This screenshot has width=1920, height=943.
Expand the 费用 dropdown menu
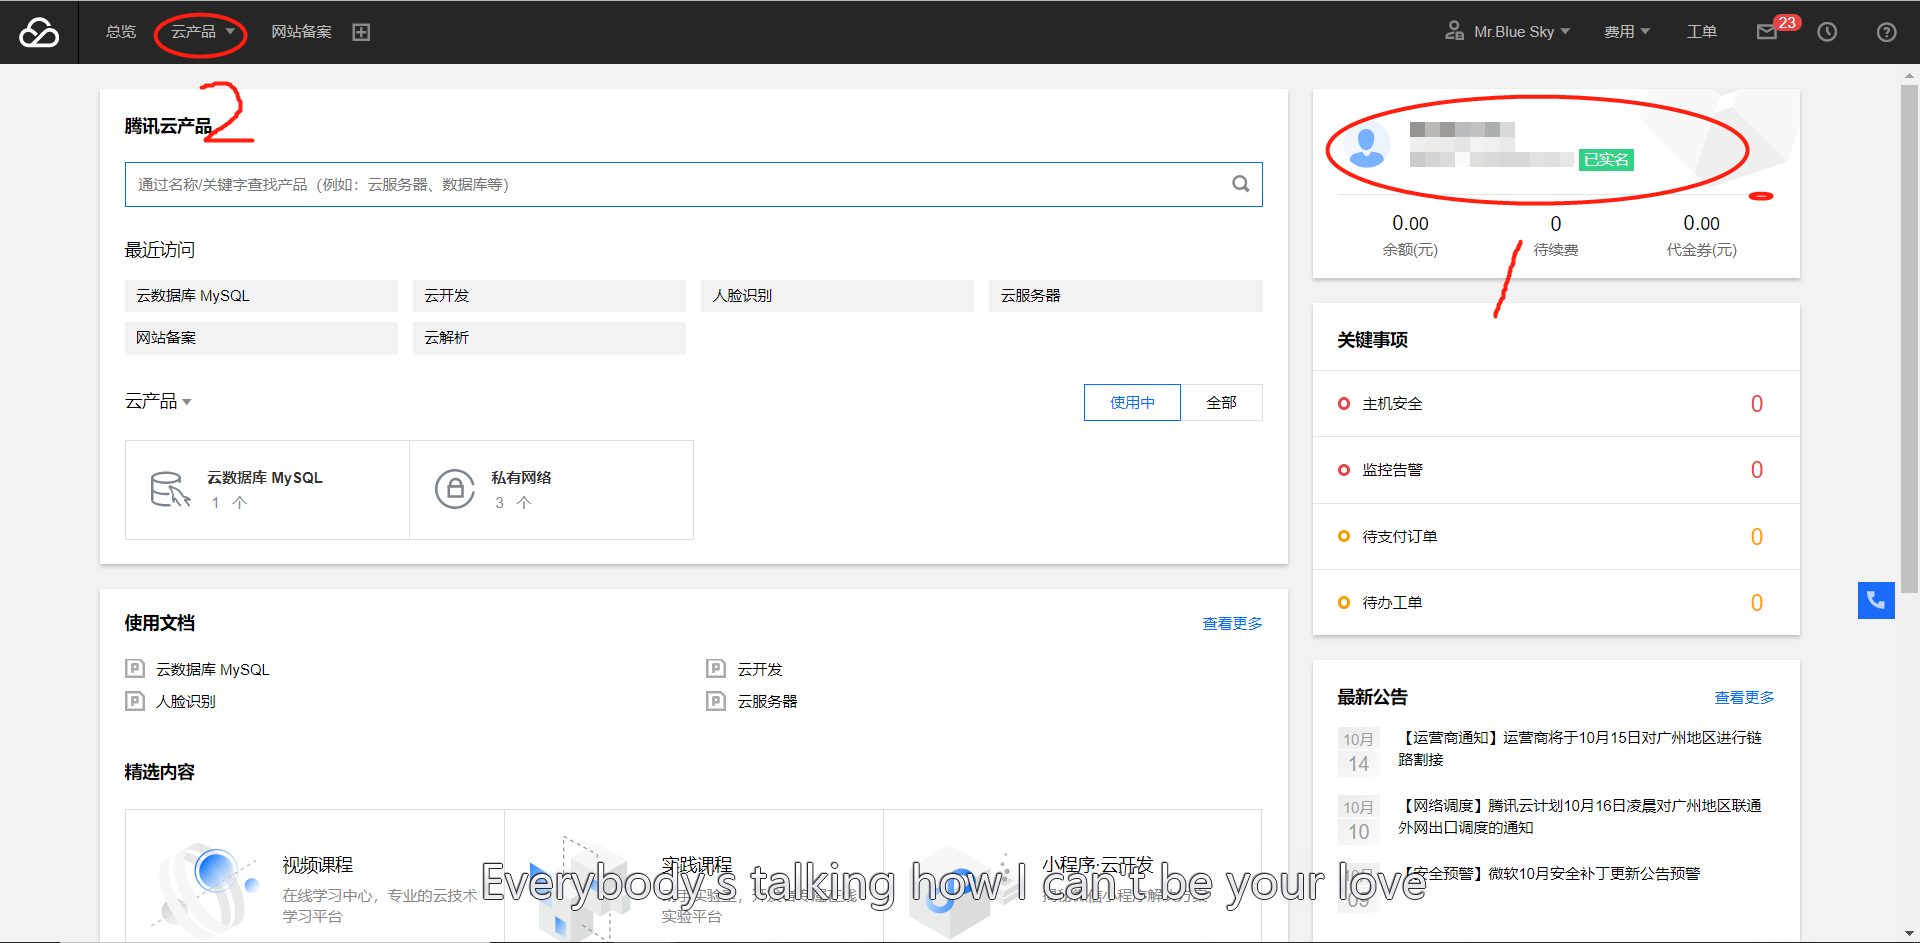(x=1627, y=31)
